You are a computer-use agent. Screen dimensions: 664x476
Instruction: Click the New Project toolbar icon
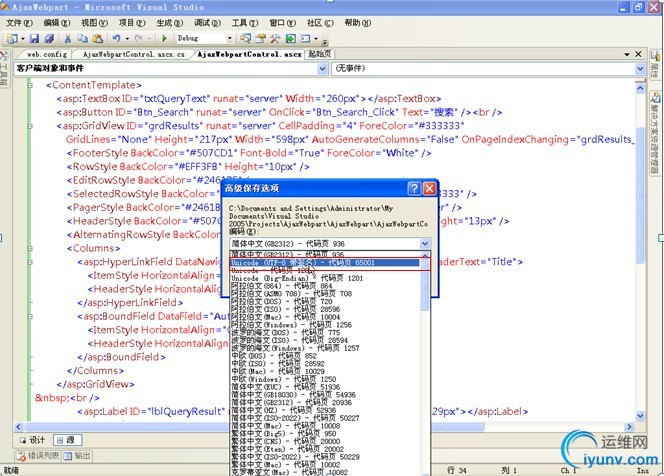pyautogui.click(x=12, y=39)
